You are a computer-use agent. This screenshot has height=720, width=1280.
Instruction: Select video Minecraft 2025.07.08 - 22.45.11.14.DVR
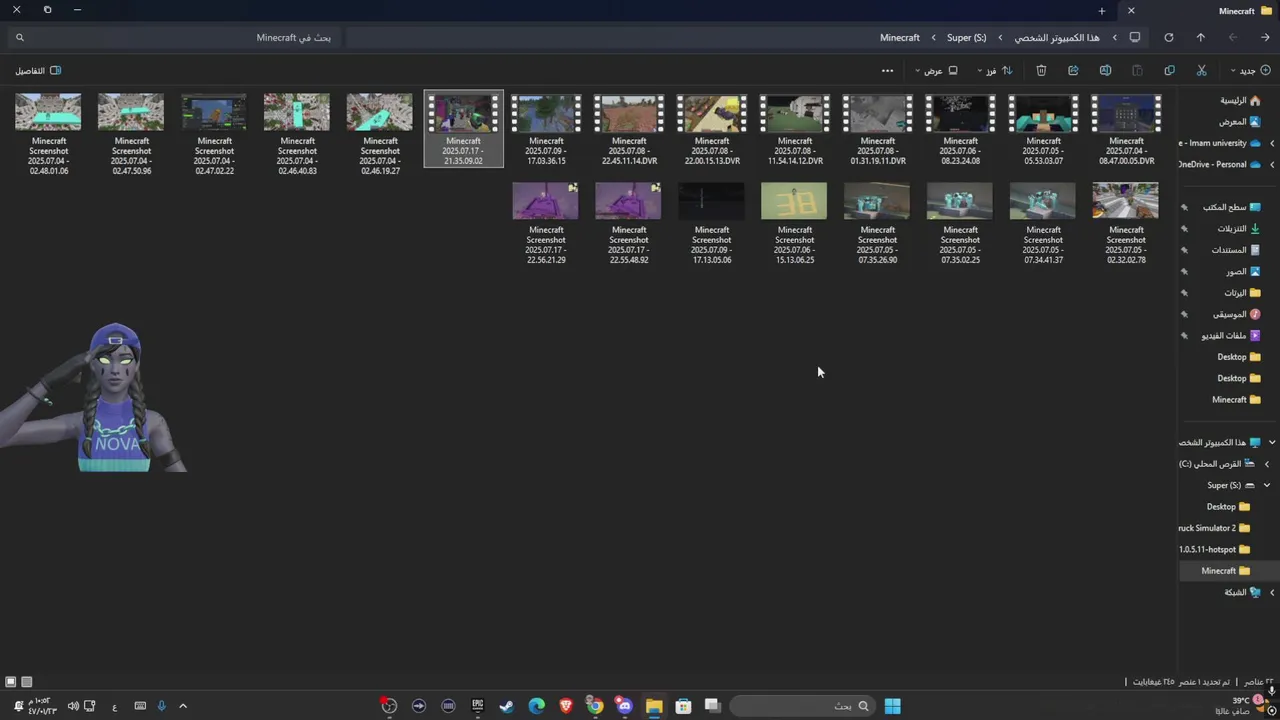coord(629,130)
